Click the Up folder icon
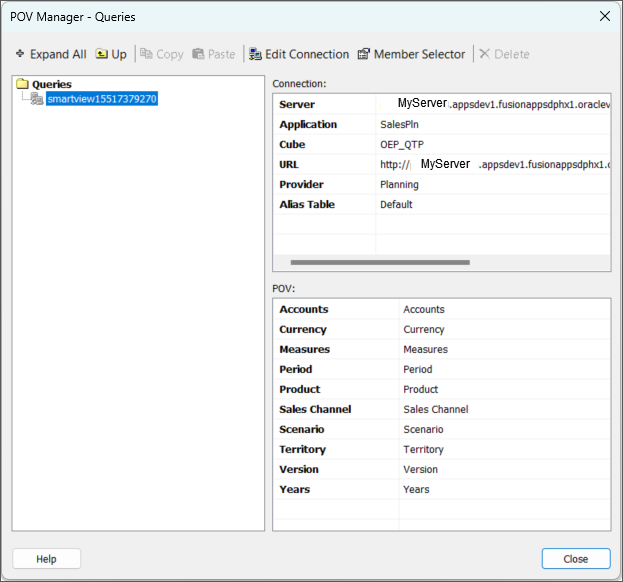Screen dimensions: 623x582 point(102,54)
